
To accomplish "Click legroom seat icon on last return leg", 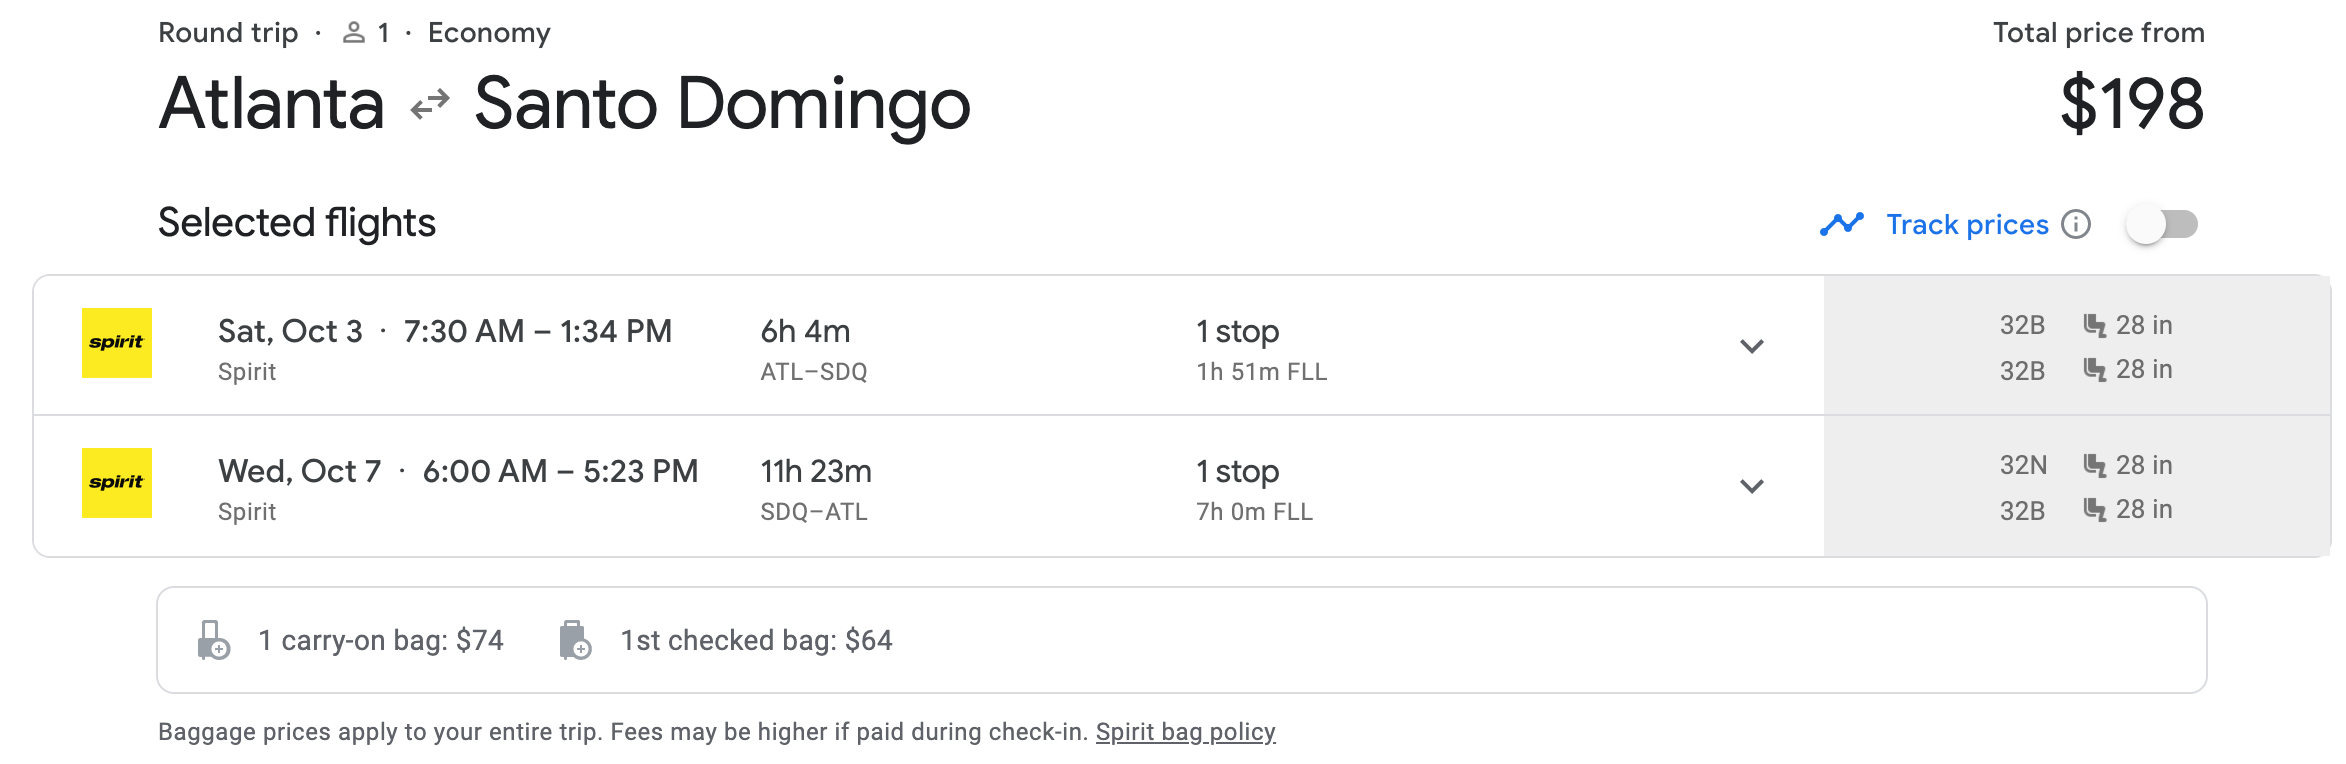I will [2094, 510].
